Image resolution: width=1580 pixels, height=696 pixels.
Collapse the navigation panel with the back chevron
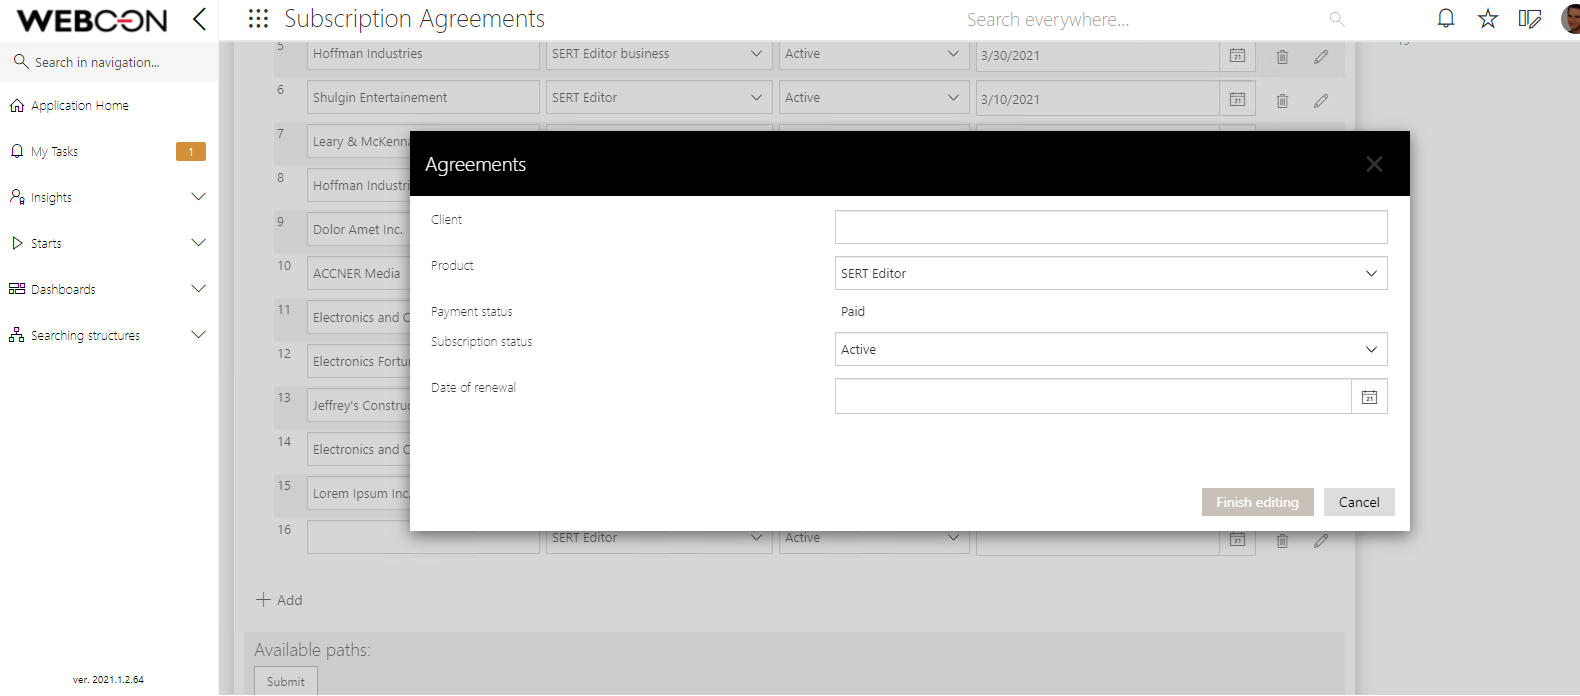tap(199, 19)
